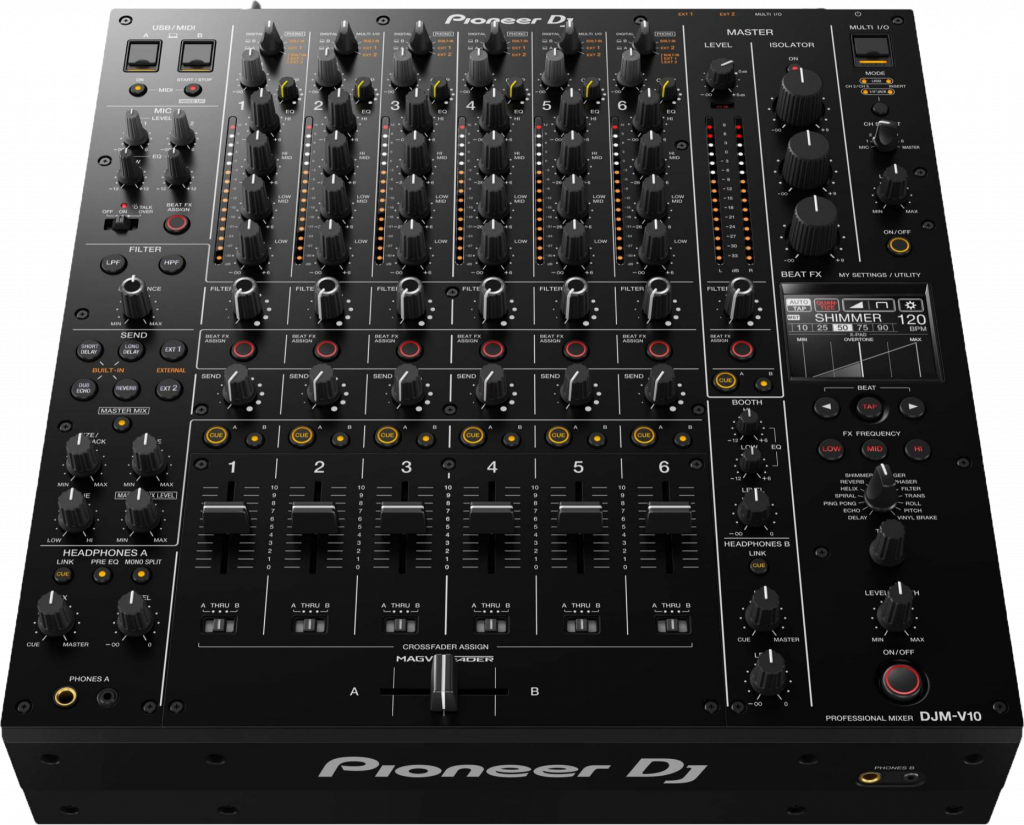
Task: Select the LONG DELAY send button
Action: 131,350
